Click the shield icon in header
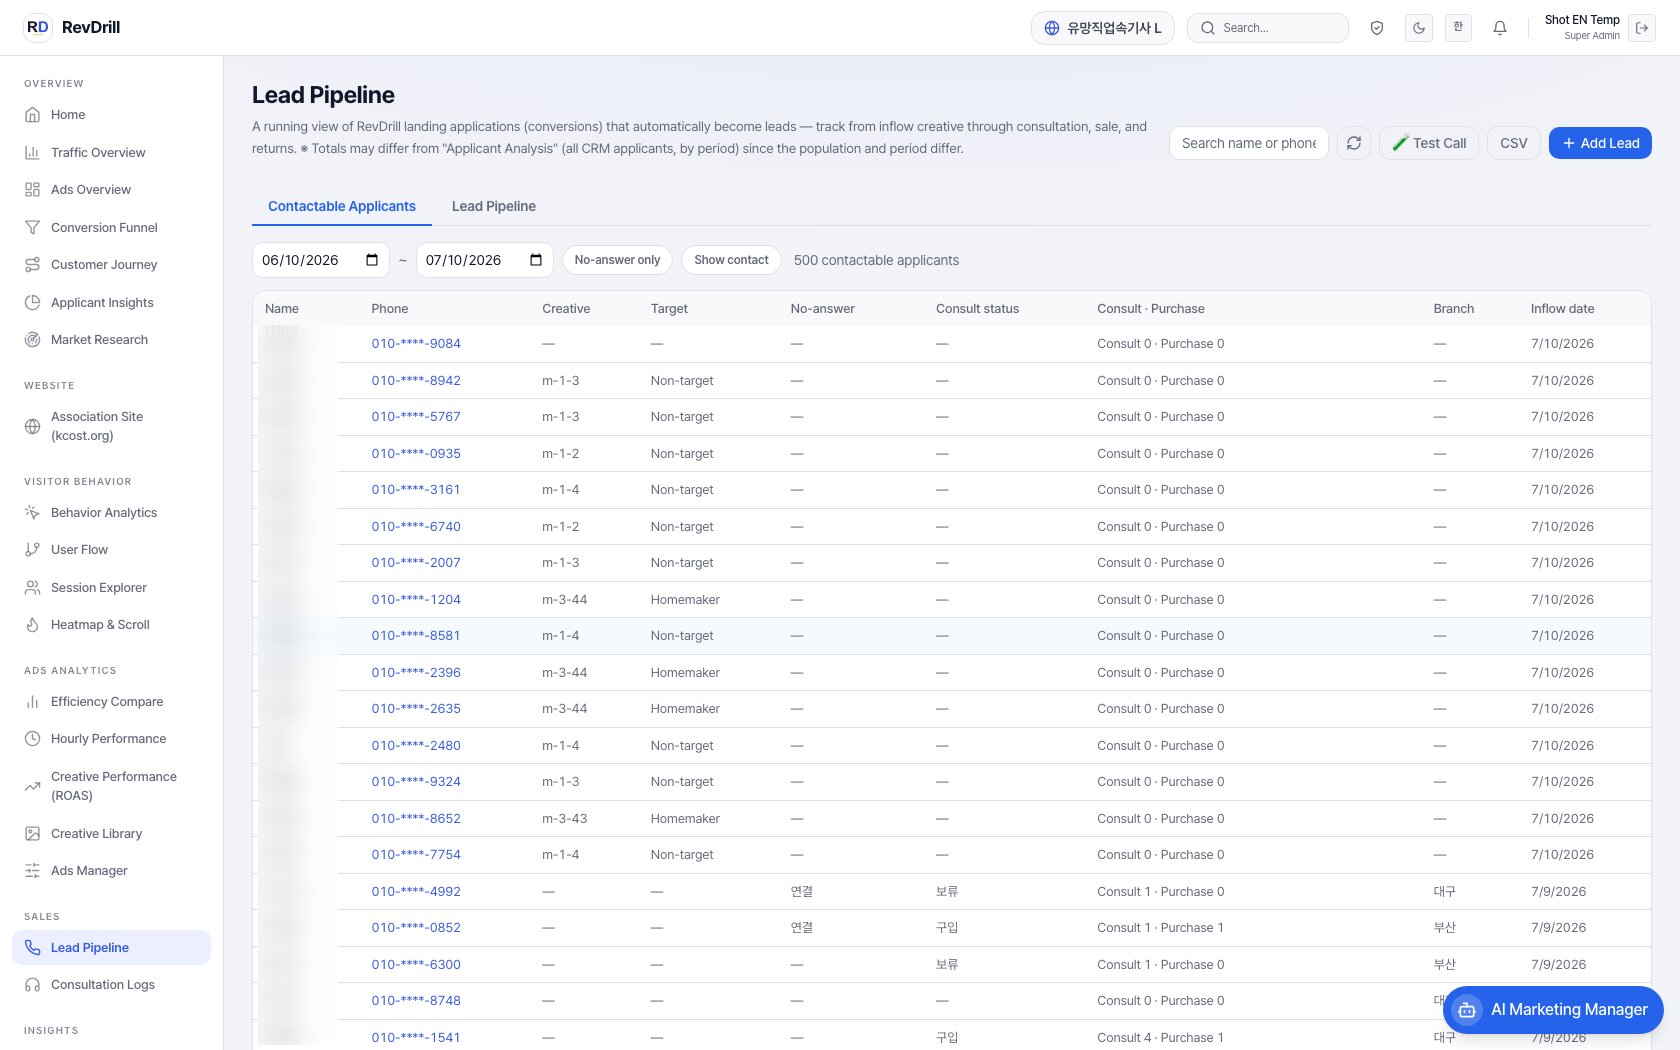The width and height of the screenshot is (1680, 1050). (1377, 28)
